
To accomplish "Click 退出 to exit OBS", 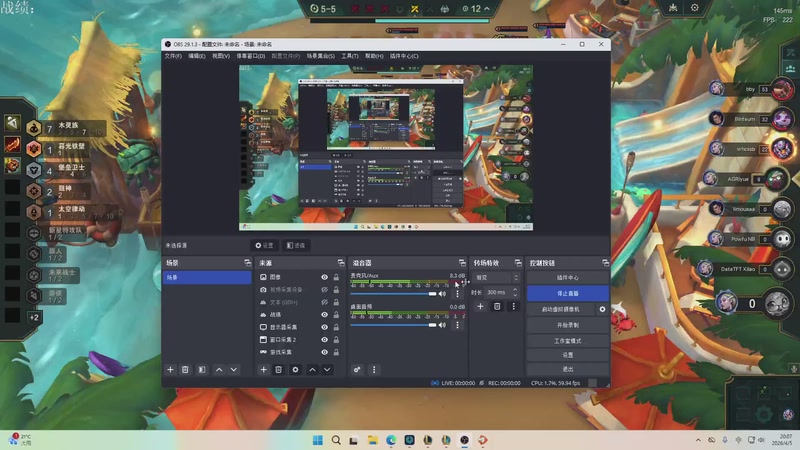I will [568, 368].
